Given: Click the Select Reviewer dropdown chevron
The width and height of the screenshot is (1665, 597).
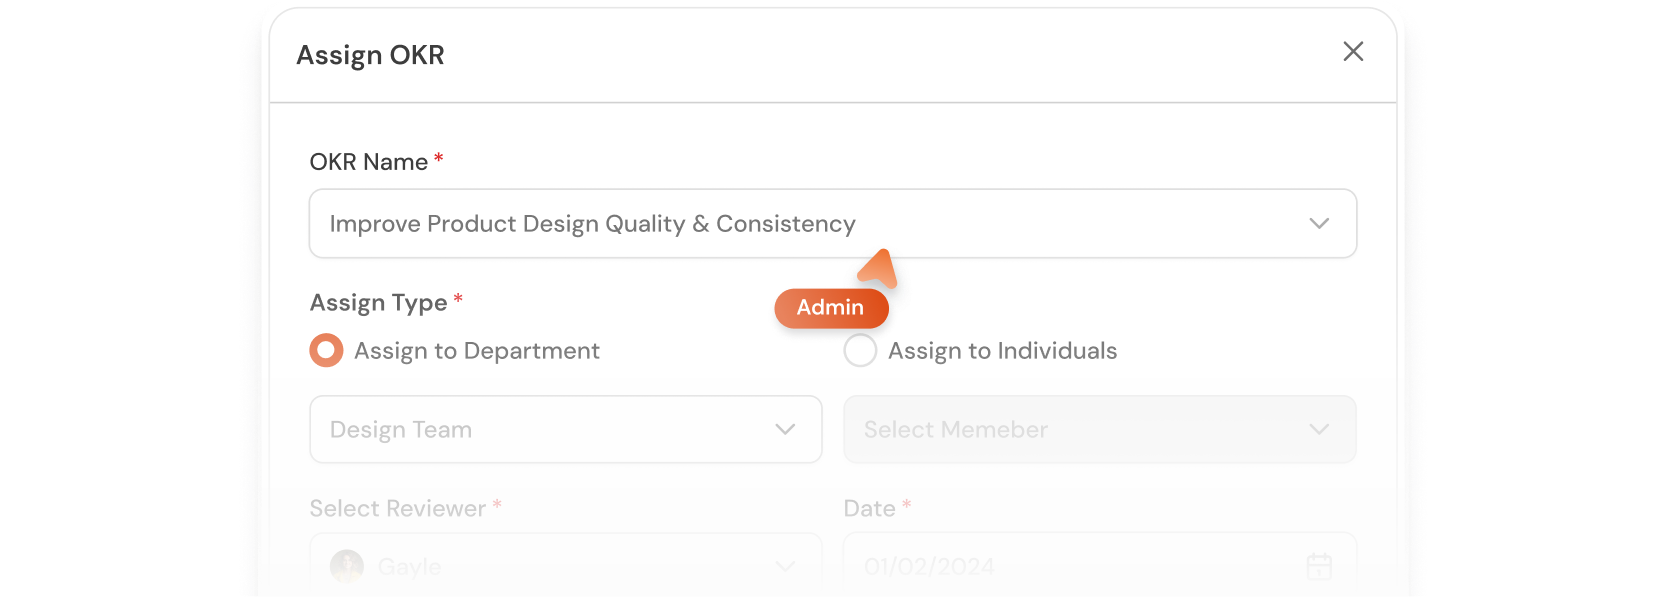Looking at the screenshot, I should coord(785,566).
